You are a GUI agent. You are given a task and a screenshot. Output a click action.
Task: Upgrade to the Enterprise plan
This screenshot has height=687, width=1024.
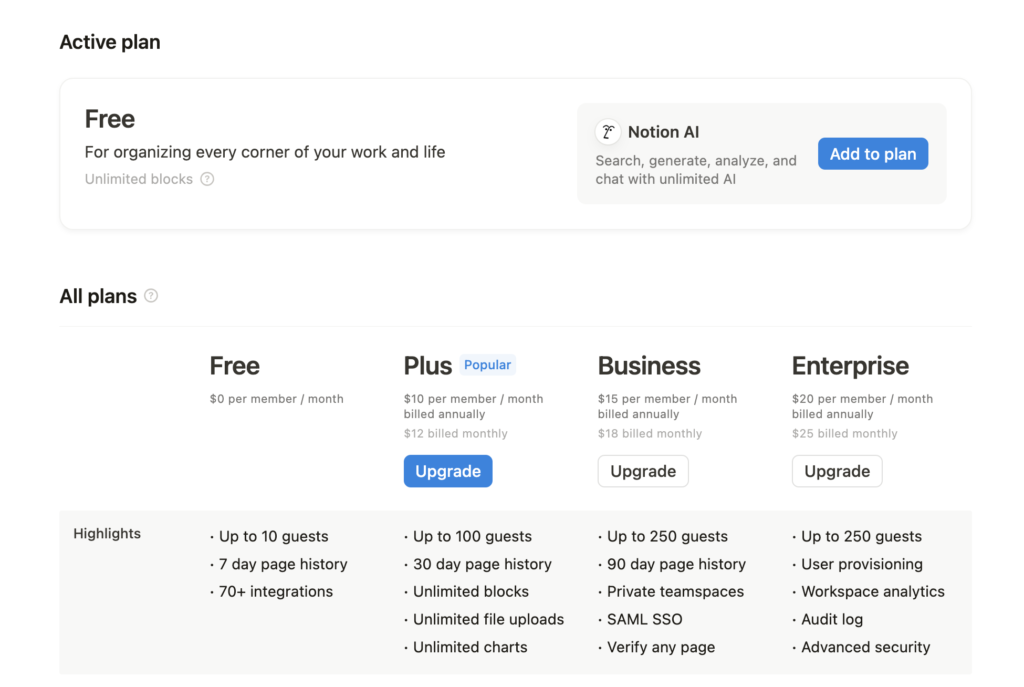pyautogui.click(x=837, y=471)
